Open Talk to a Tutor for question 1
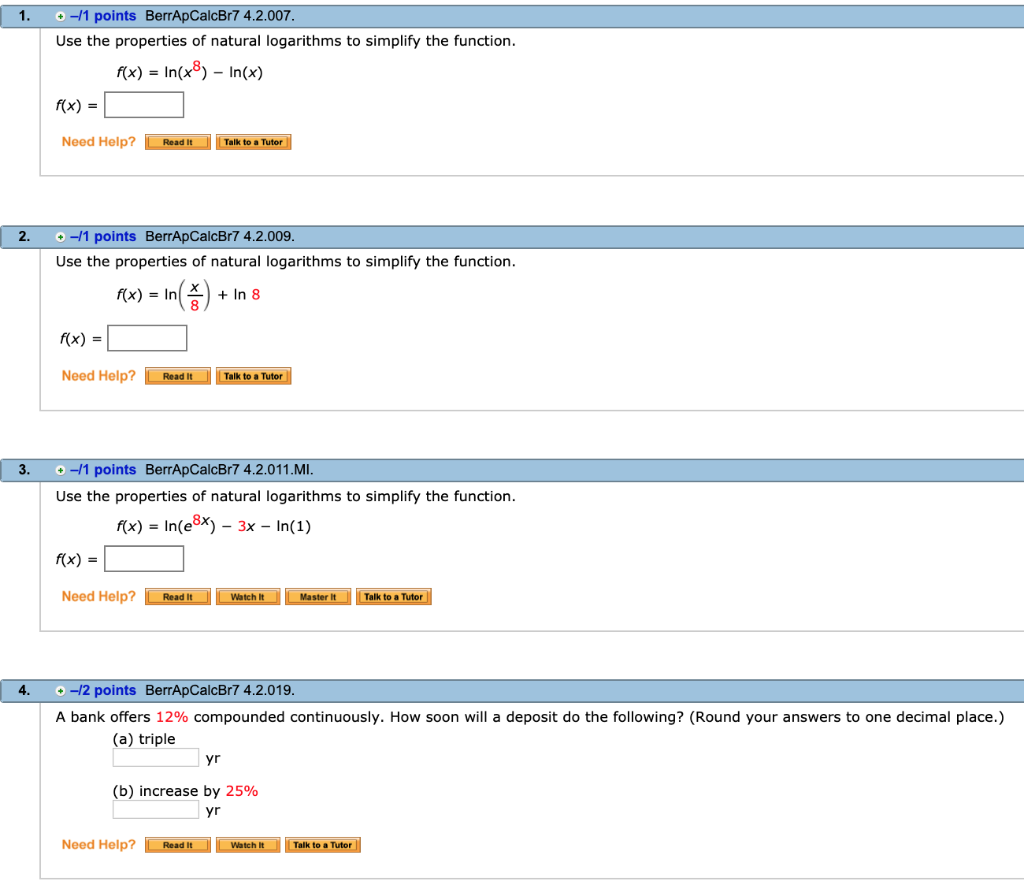The width and height of the screenshot is (1024, 881). (x=253, y=141)
